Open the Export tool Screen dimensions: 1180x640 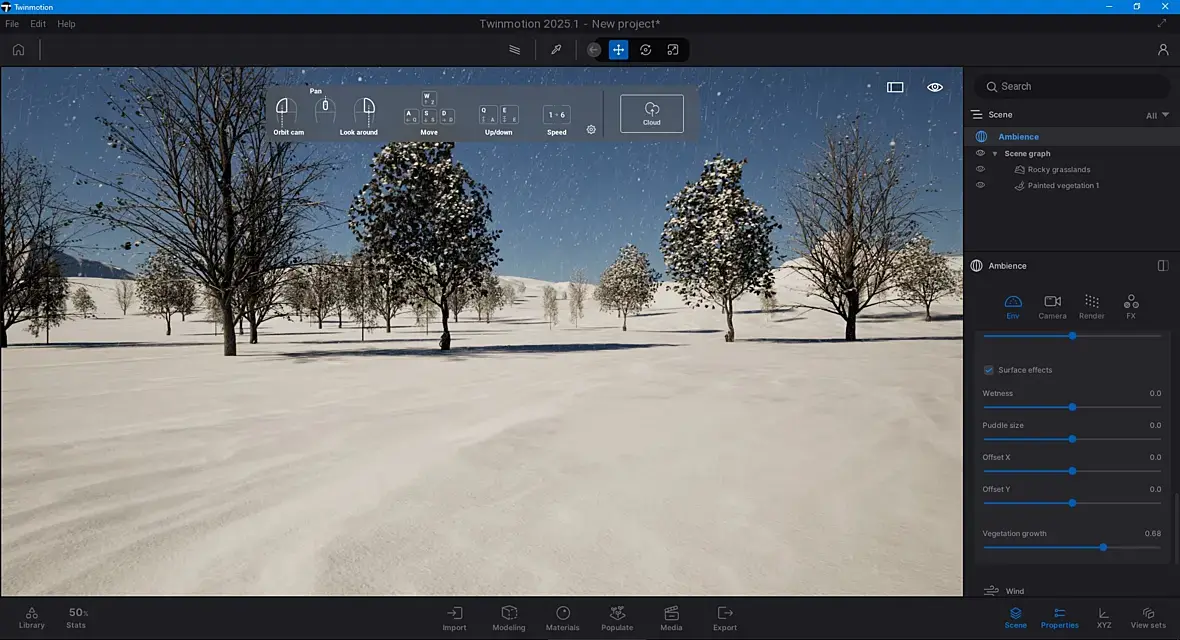725,618
